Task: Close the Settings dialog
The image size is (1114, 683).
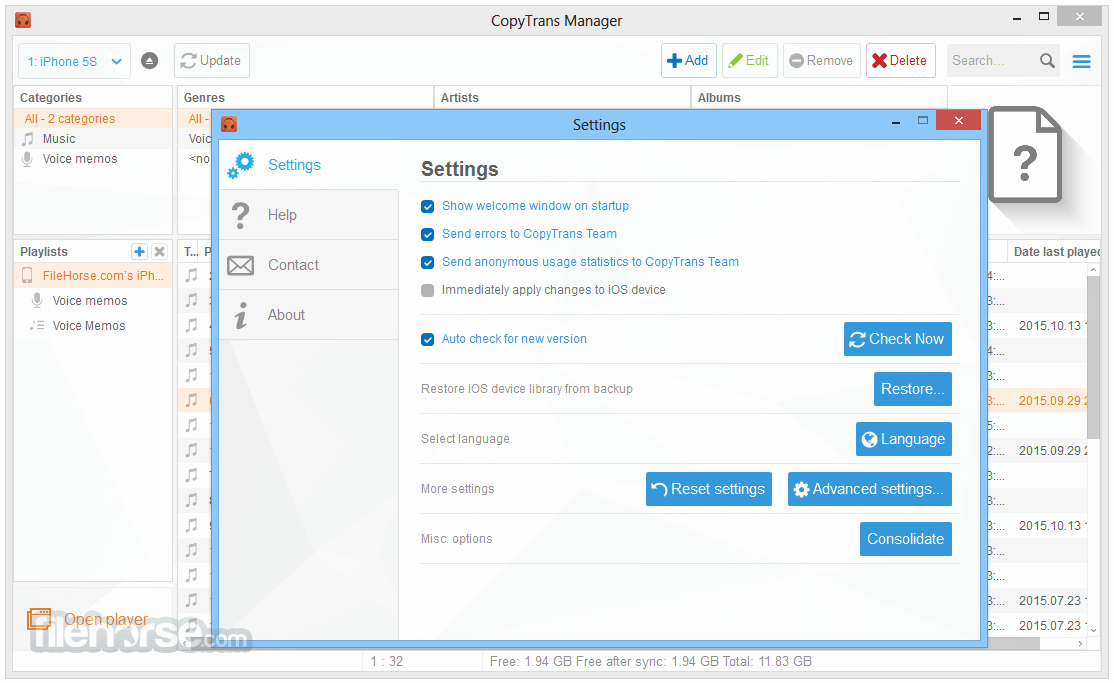Action: [958, 120]
